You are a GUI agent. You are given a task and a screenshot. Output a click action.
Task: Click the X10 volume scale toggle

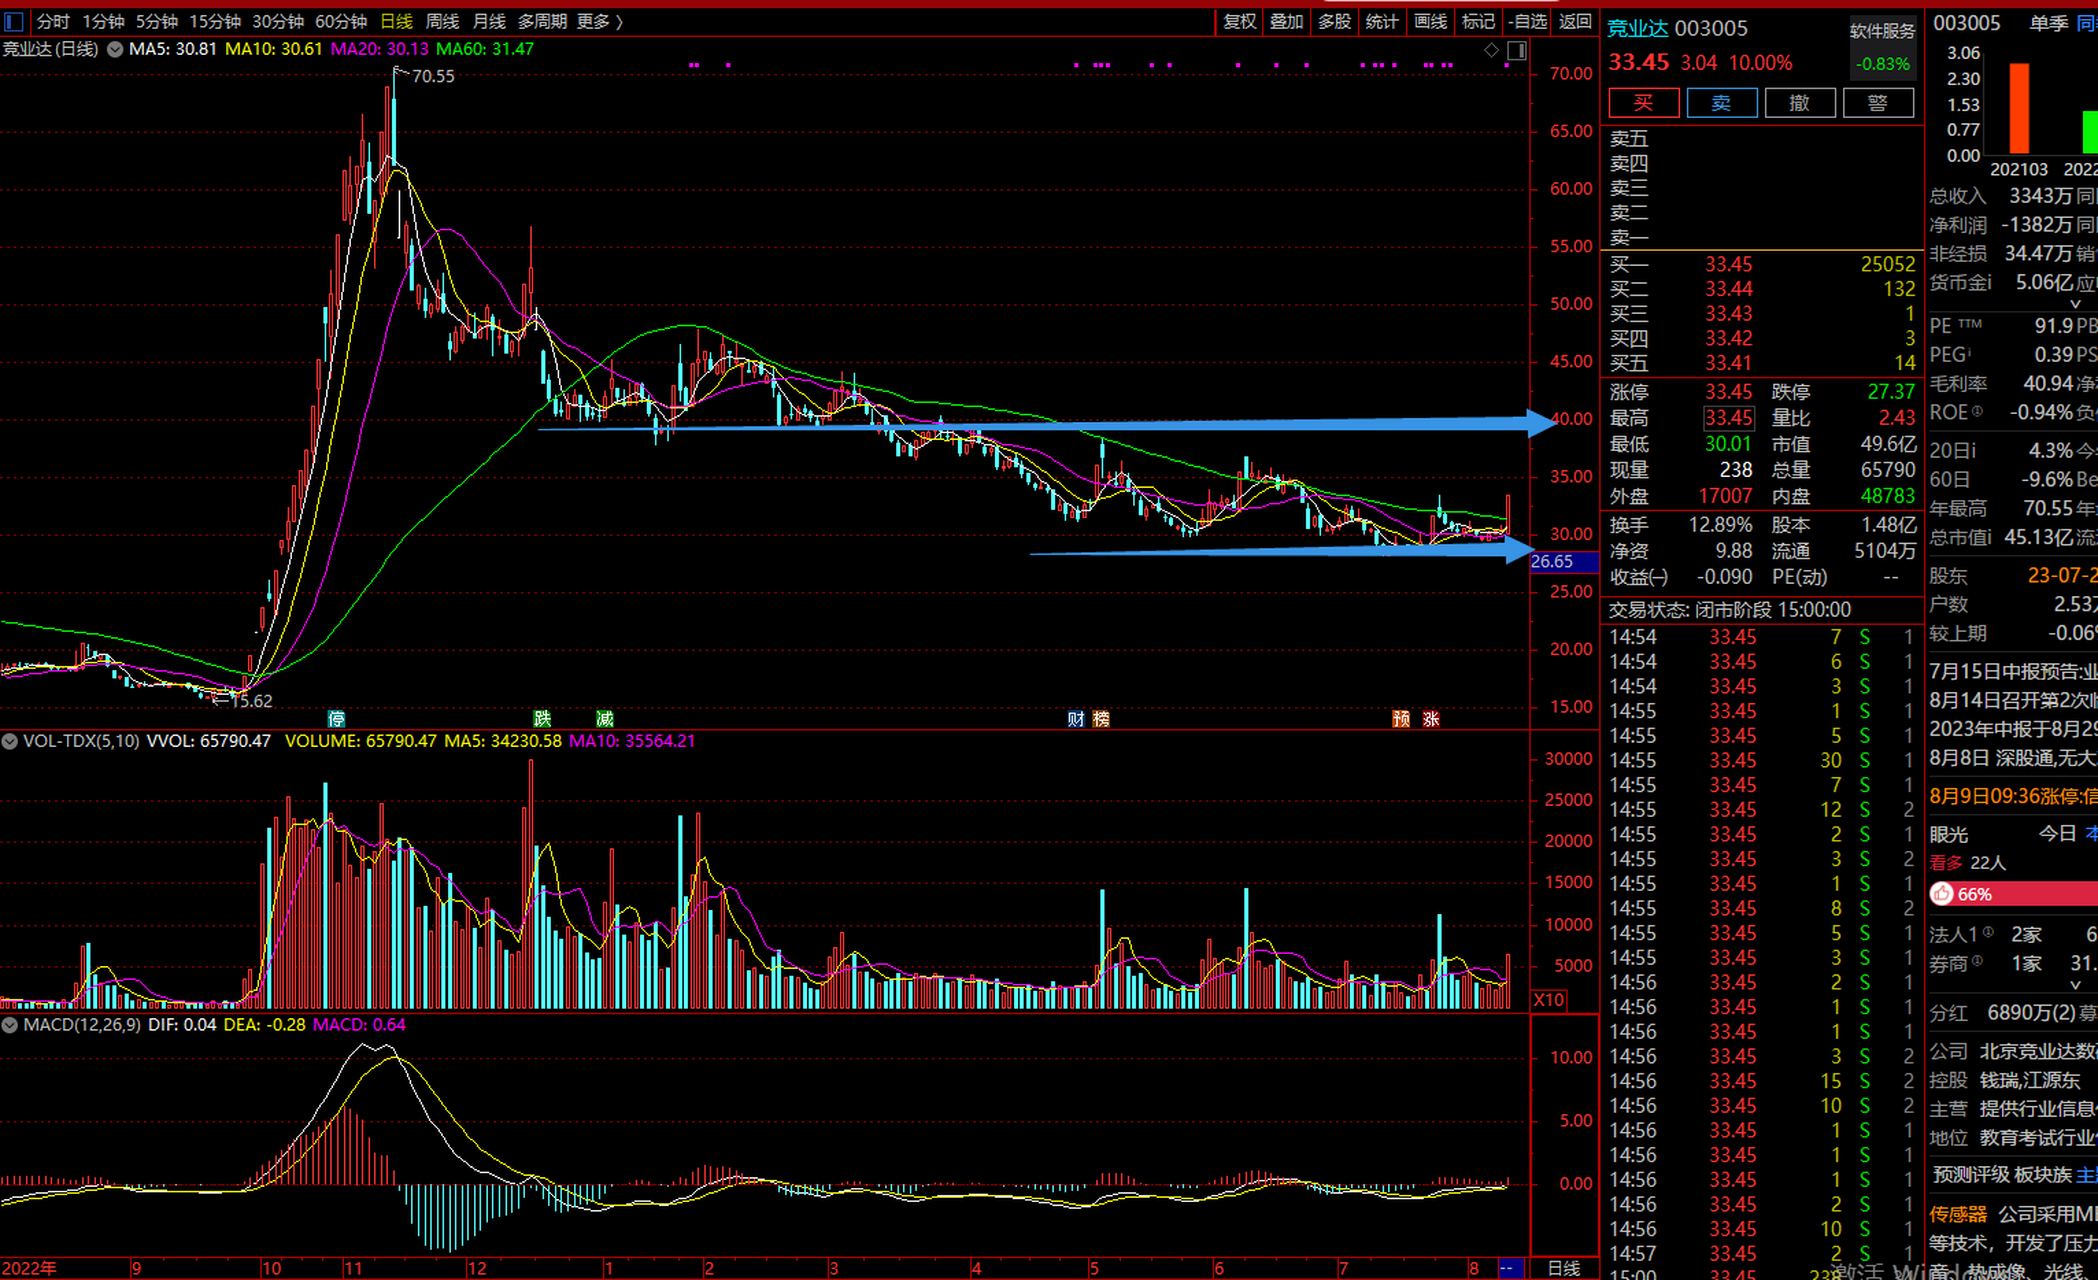coord(1548,999)
